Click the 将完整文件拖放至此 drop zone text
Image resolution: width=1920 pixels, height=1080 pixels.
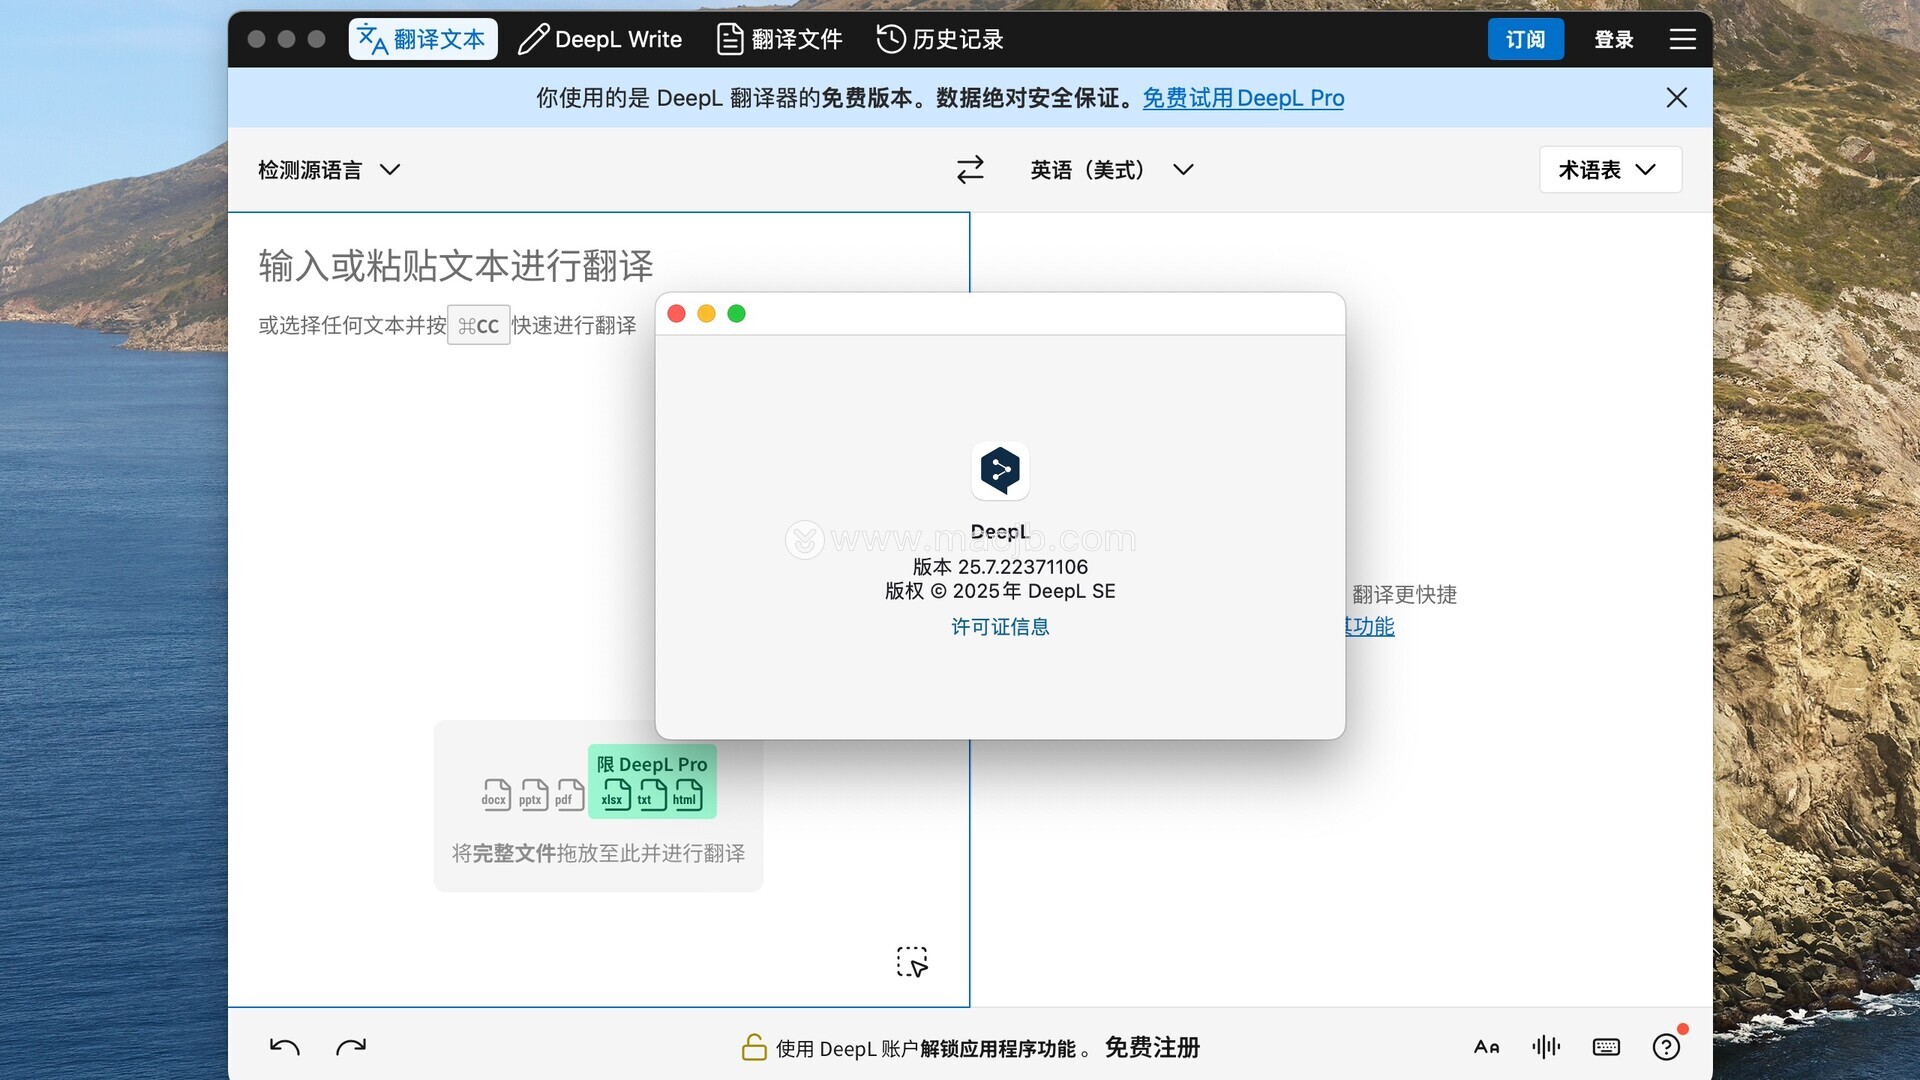(x=598, y=853)
